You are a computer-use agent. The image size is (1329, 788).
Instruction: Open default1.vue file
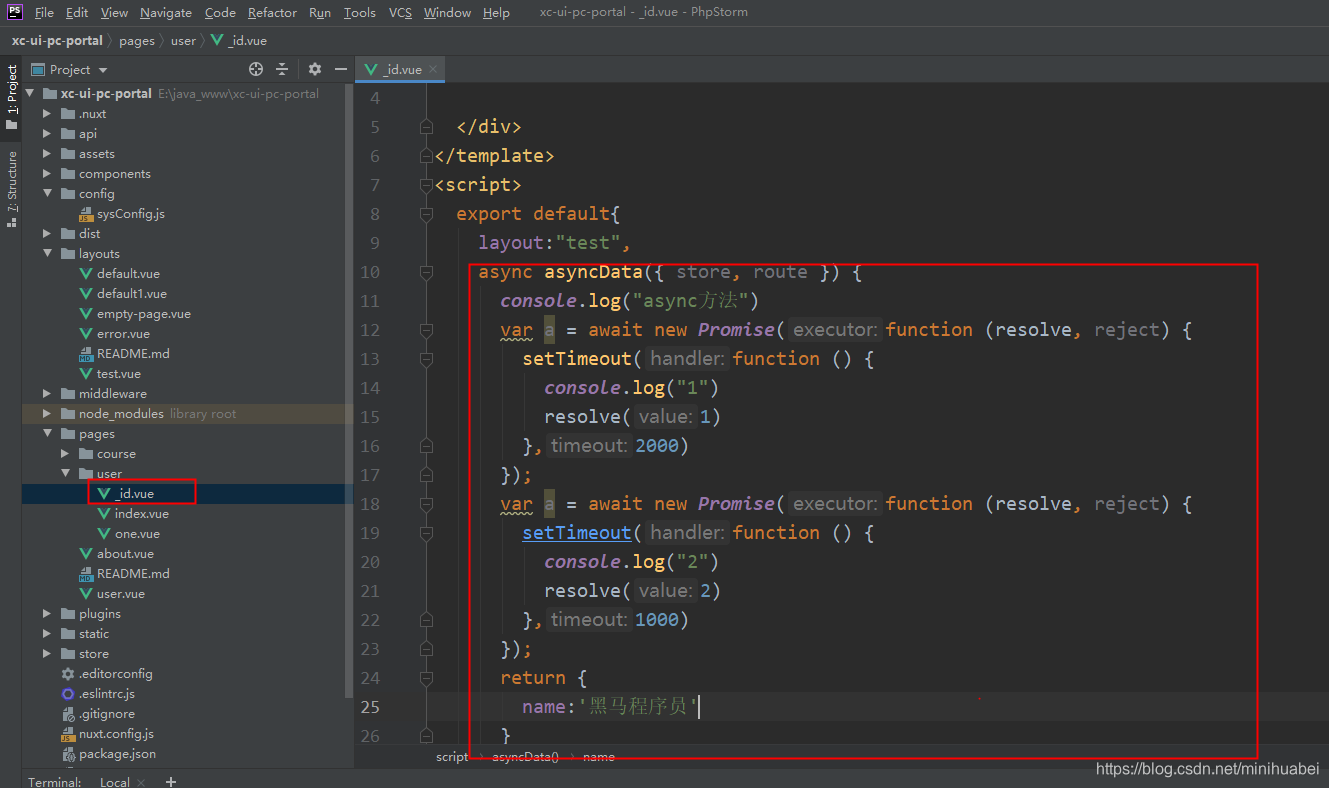coord(131,293)
